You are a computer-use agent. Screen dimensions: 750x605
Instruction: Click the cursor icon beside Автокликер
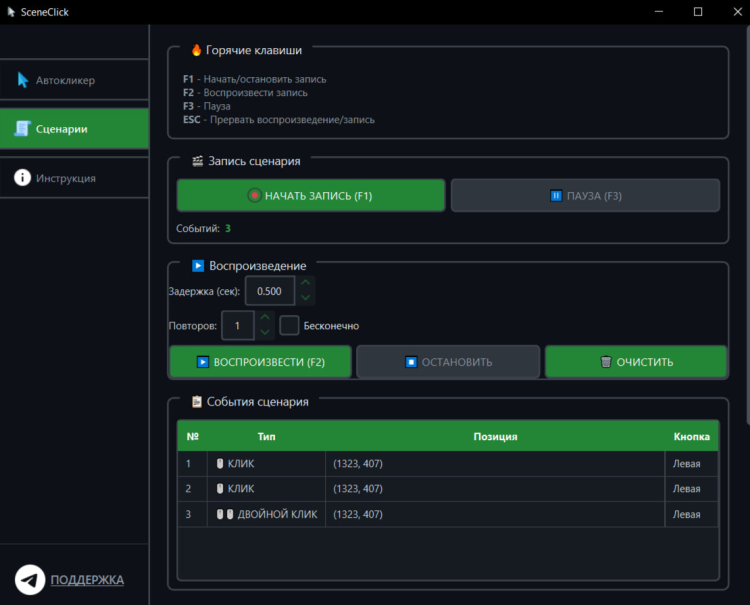(22, 80)
